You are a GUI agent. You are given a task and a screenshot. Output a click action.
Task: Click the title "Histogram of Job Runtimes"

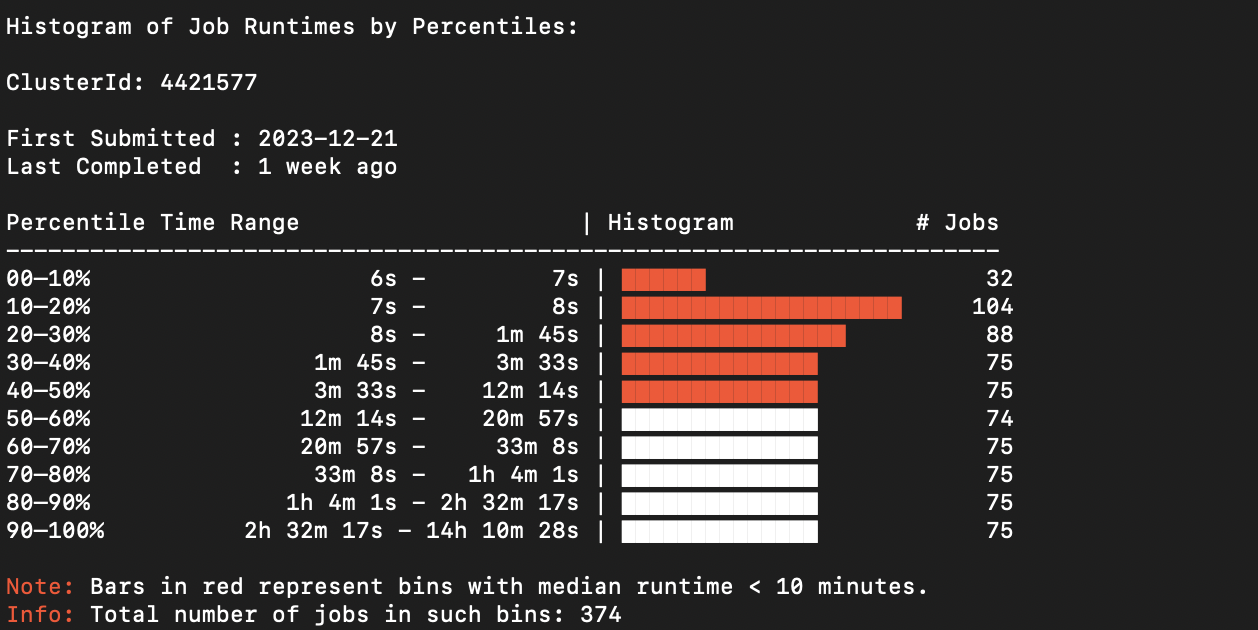(x=180, y=26)
